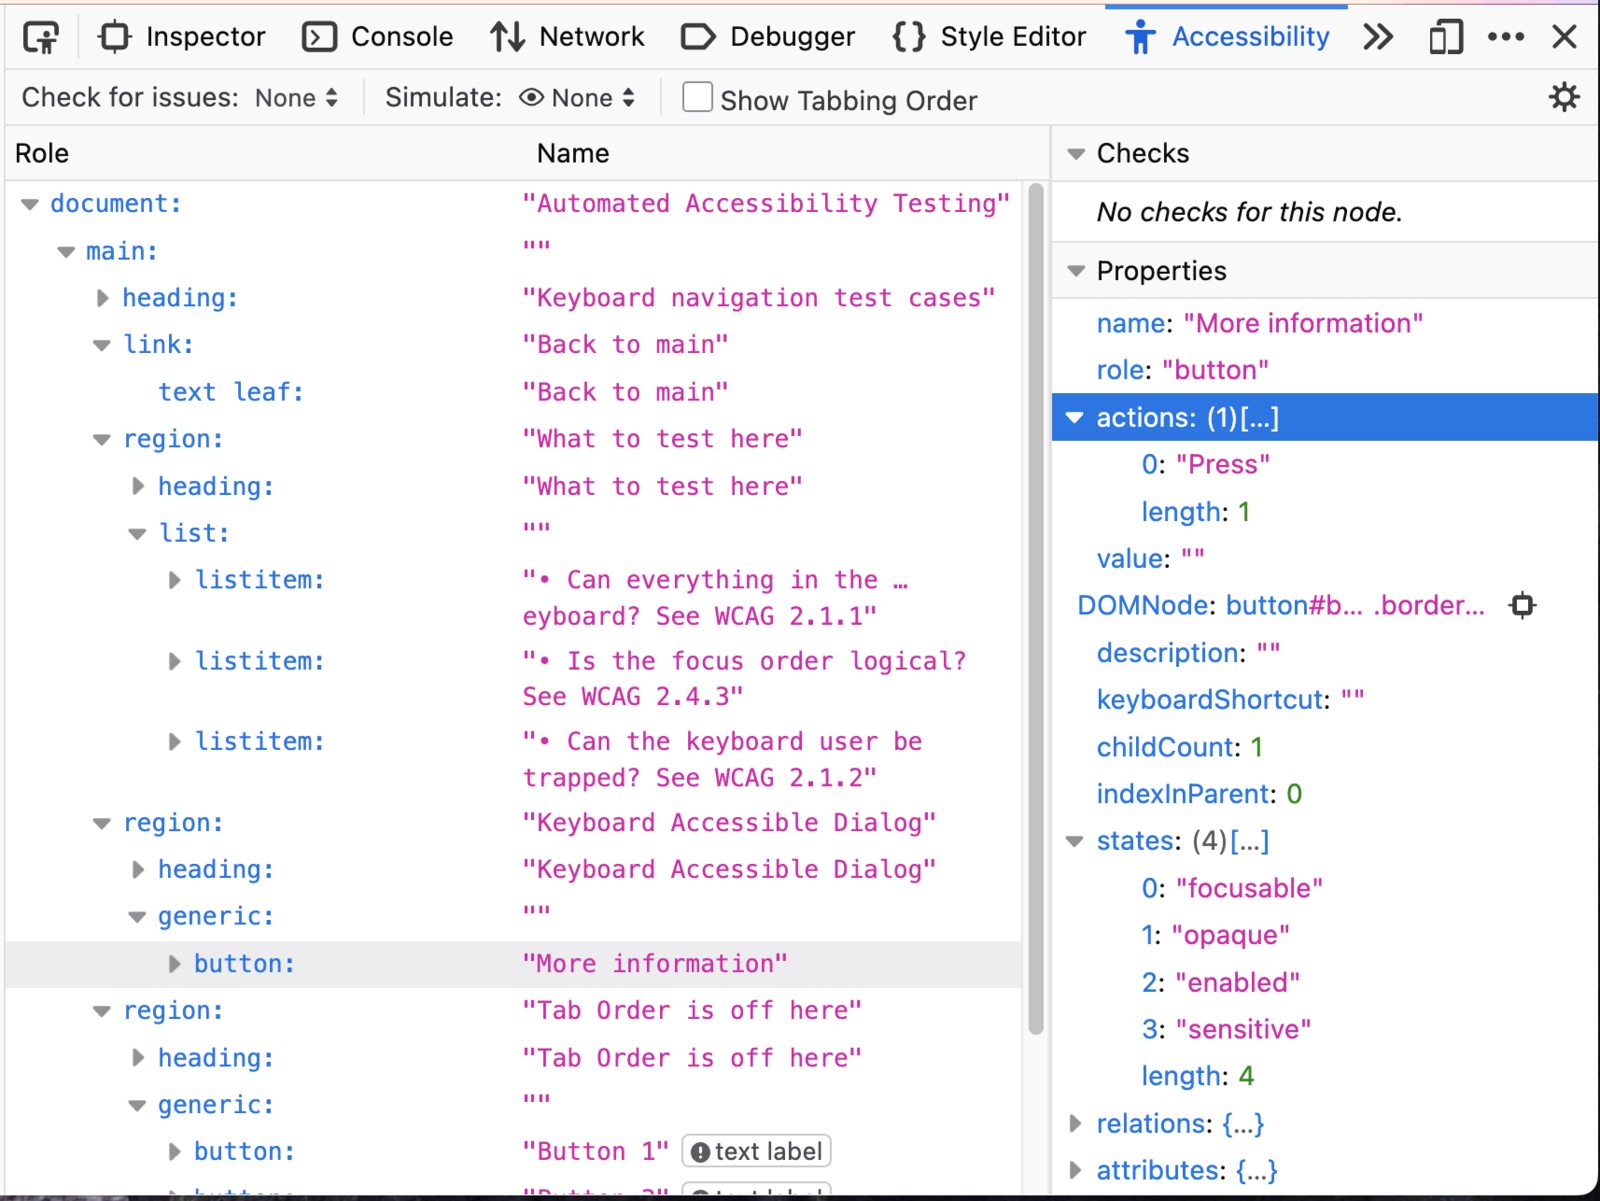Expand the relations property
Image resolution: width=1600 pixels, height=1201 pixels.
point(1075,1123)
